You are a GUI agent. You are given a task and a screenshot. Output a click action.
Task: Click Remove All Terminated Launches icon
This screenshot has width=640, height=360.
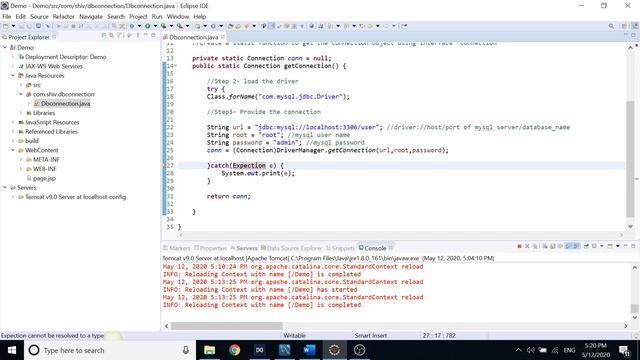tap(535, 246)
